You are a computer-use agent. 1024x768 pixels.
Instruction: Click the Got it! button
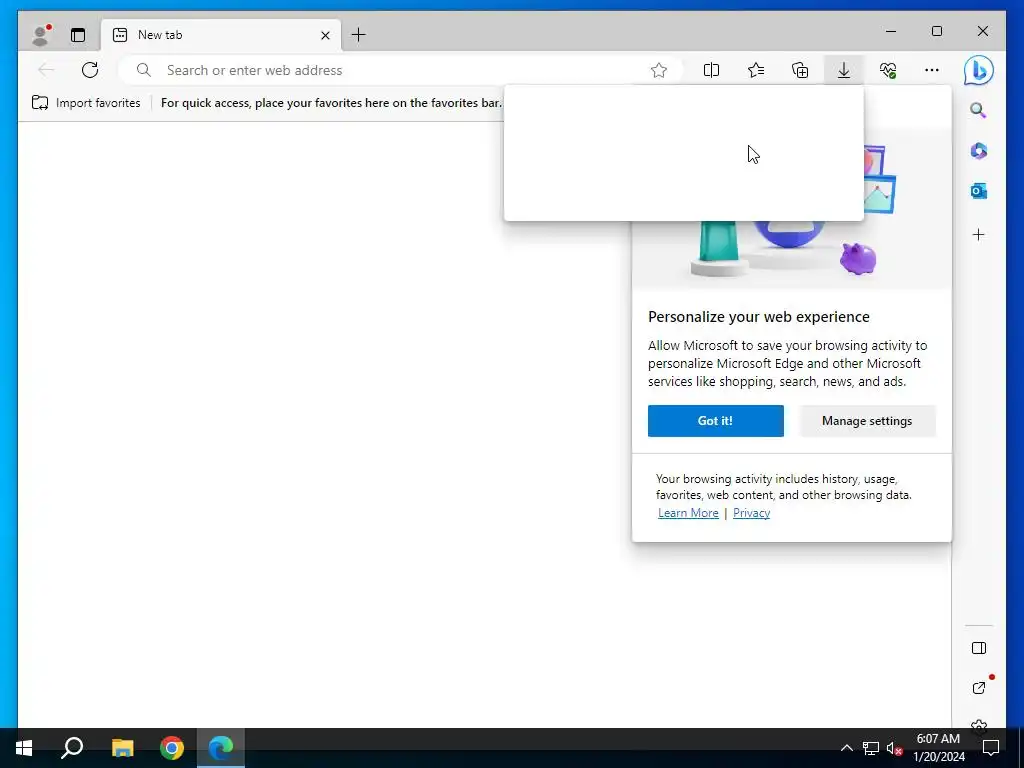tap(716, 421)
